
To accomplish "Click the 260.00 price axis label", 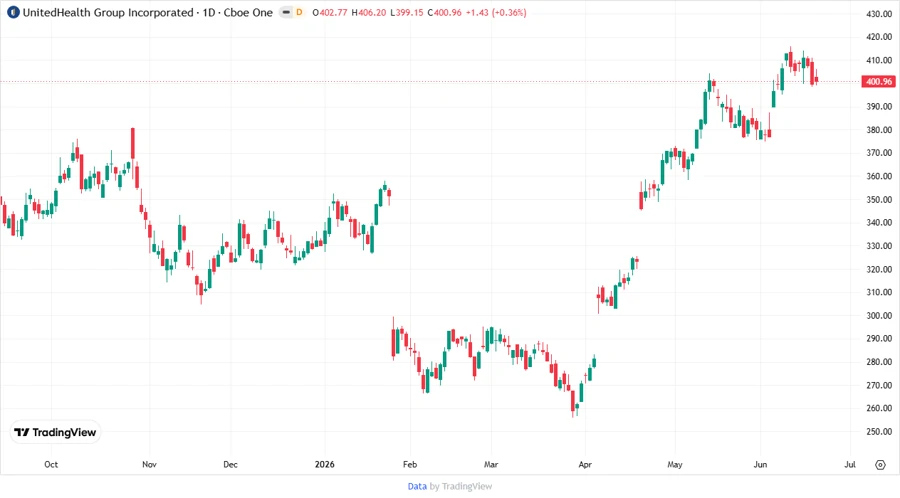I will (879, 408).
